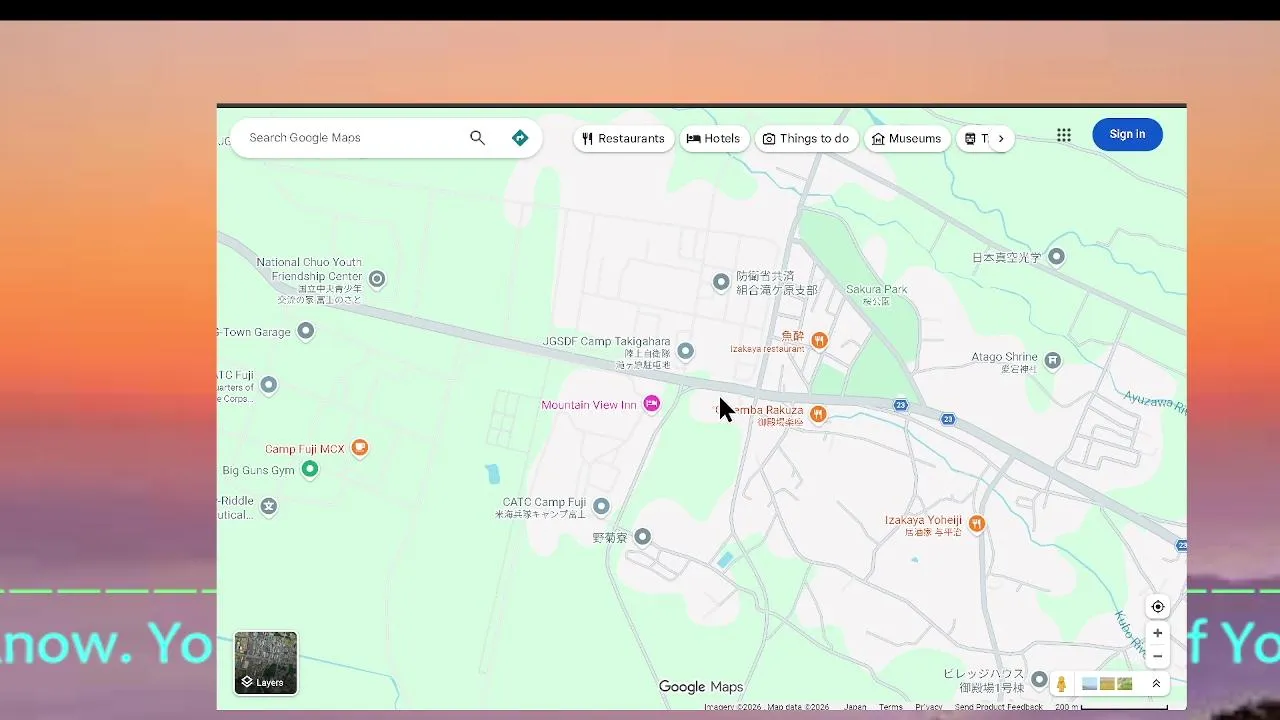This screenshot has height=720, width=1280.
Task: Open the Layers satellite thumbnail
Action: [266, 663]
